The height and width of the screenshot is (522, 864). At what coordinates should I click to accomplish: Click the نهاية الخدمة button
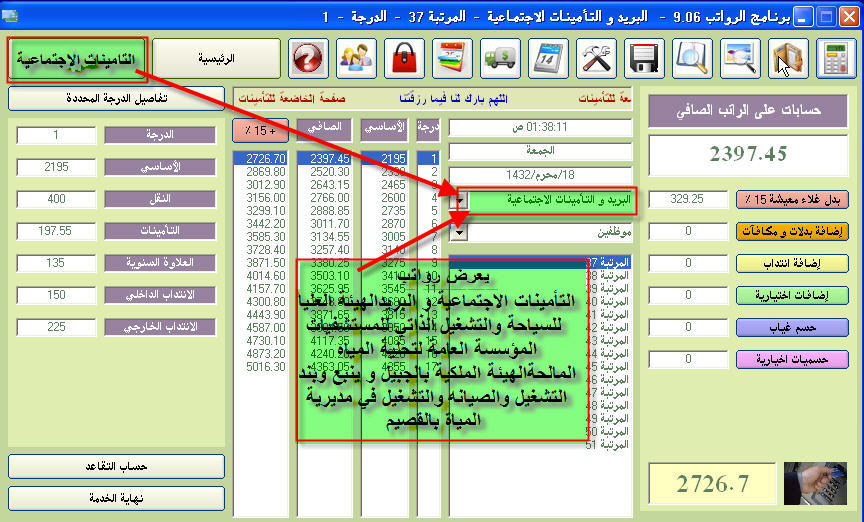[x=116, y=494]
